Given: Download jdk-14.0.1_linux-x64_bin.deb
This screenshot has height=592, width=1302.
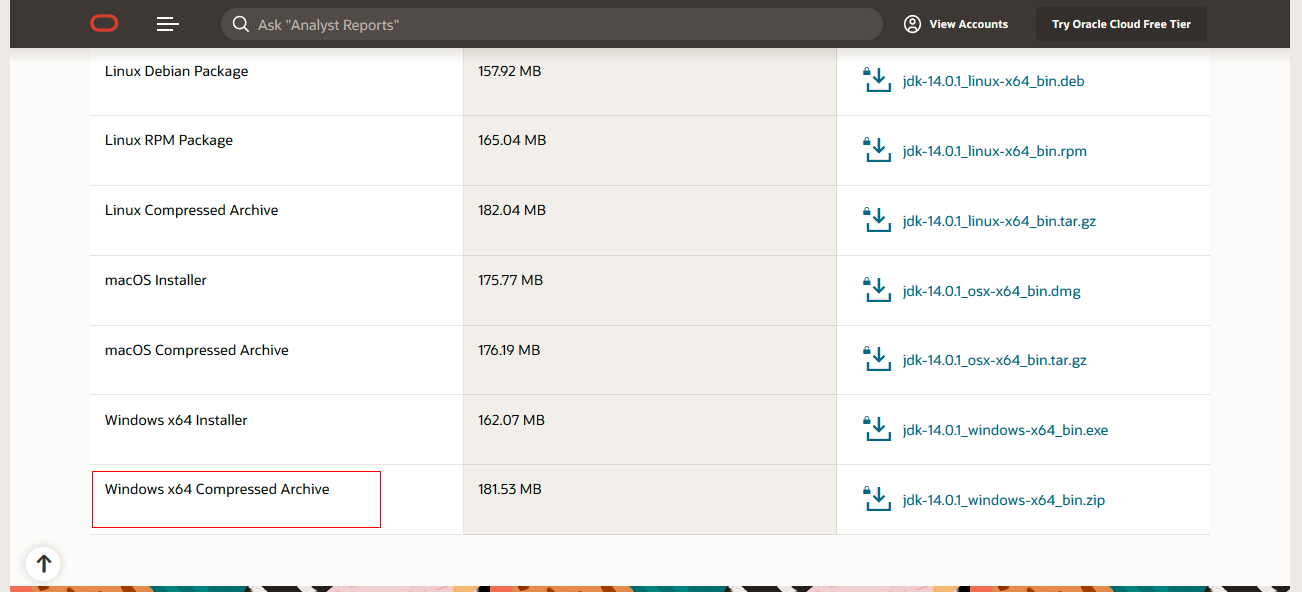Looking at the screenshot, I should click(993, 81).
